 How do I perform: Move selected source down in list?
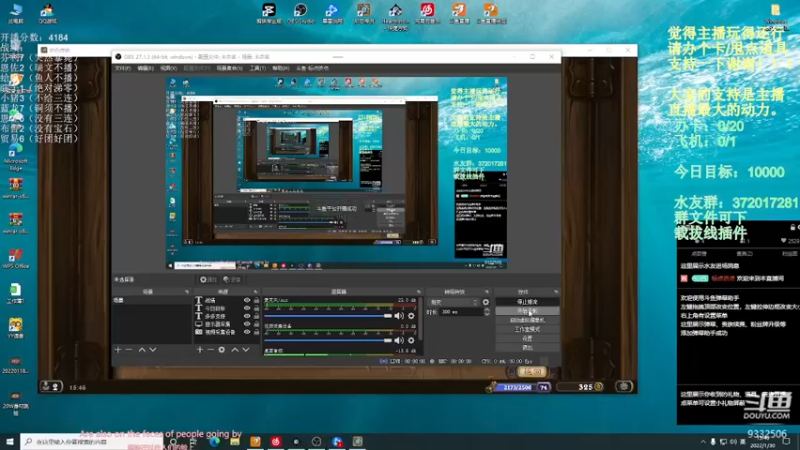(x=245, y=349)
